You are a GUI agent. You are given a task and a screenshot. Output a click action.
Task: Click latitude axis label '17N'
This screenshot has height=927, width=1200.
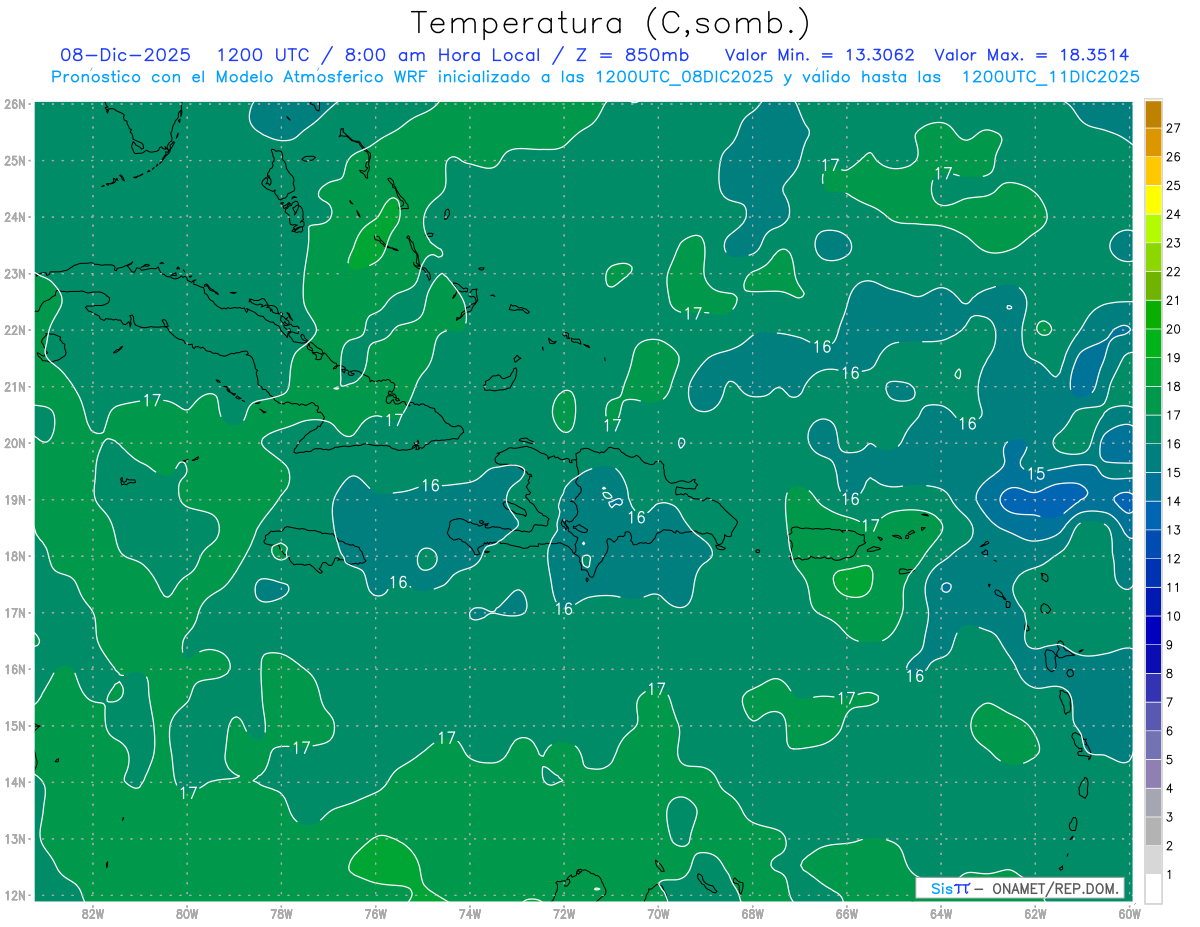tap(14, 613)
